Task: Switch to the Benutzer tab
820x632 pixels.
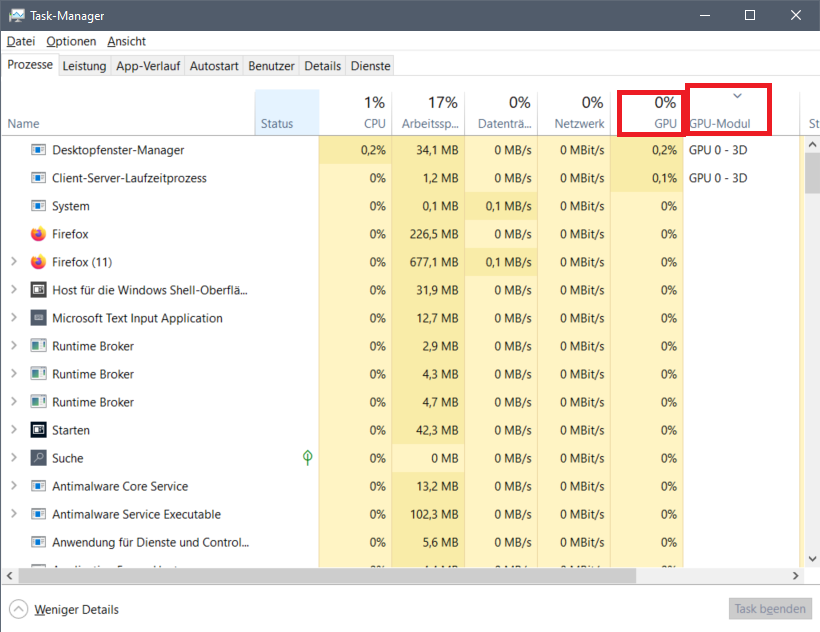Action: click(271, 66)
